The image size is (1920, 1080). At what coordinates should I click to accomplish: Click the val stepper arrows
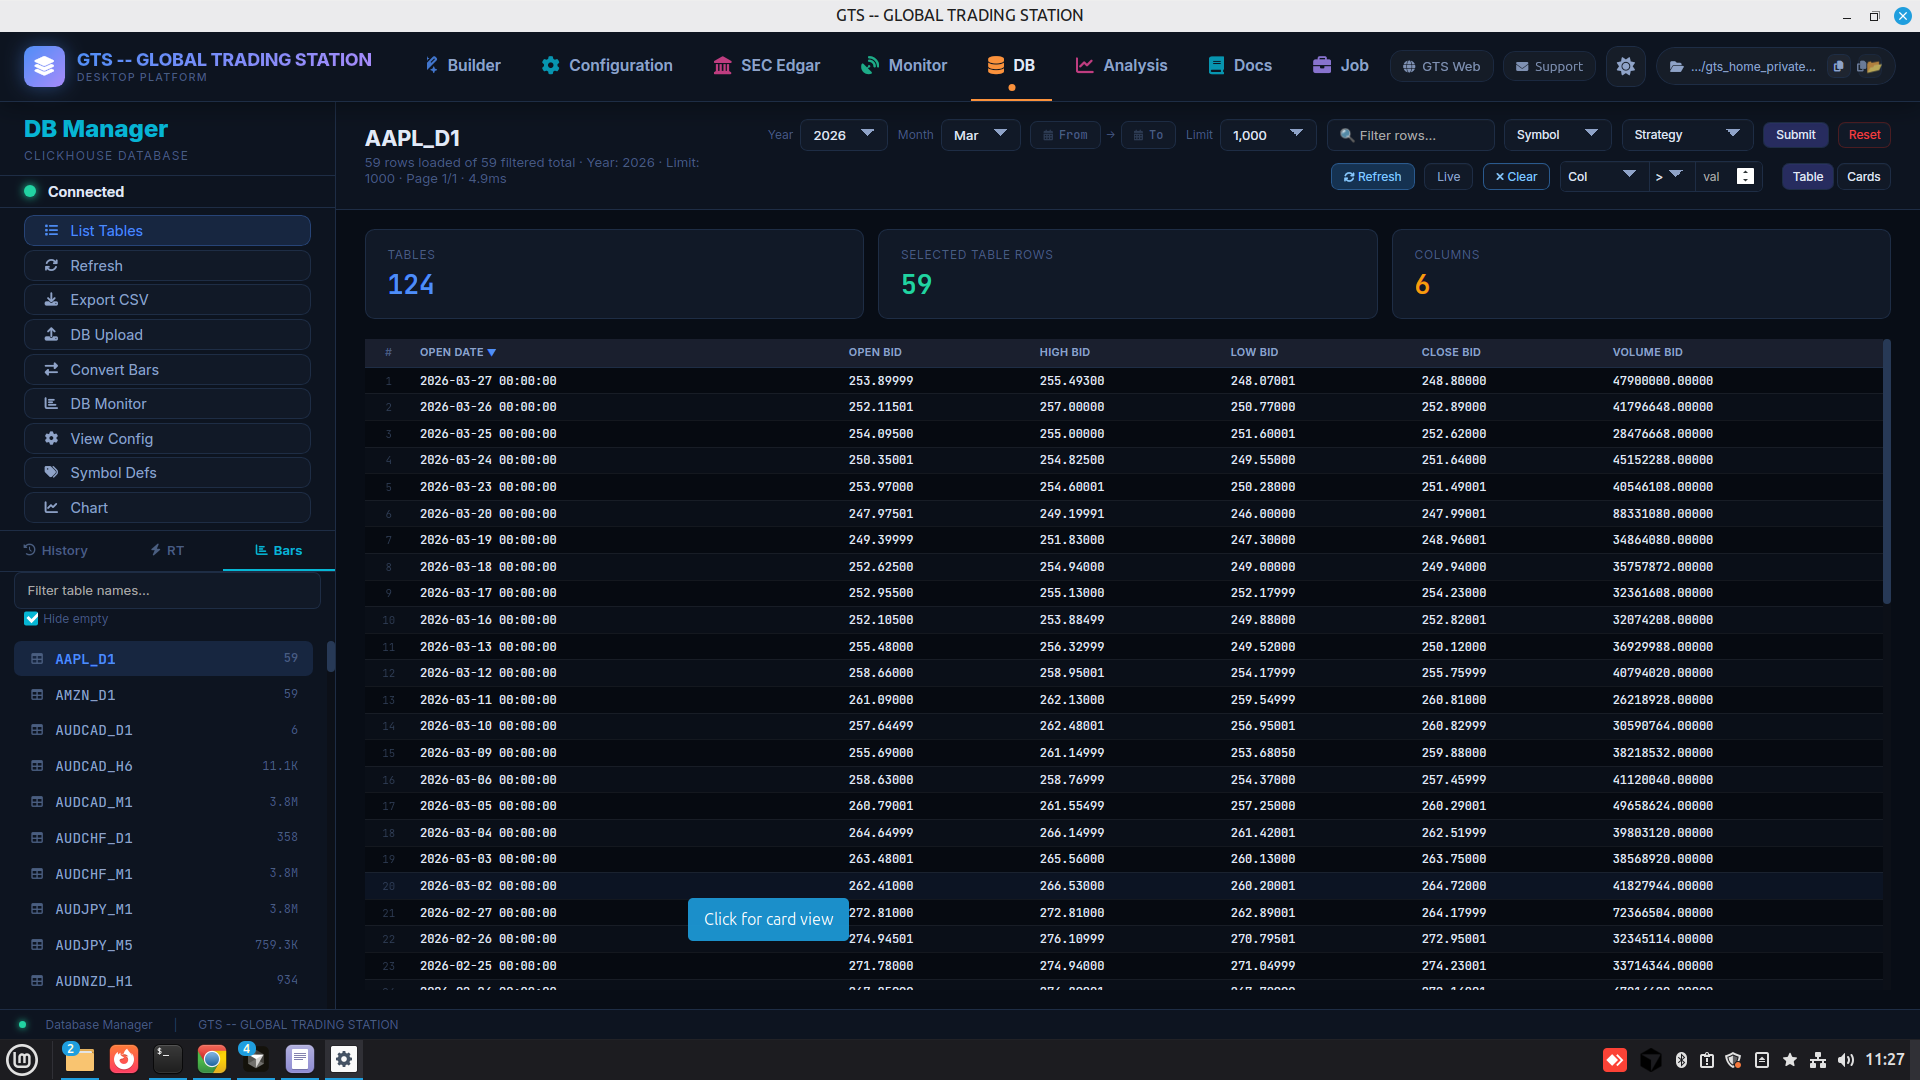pyautogui.click(x=1745, y=176)
